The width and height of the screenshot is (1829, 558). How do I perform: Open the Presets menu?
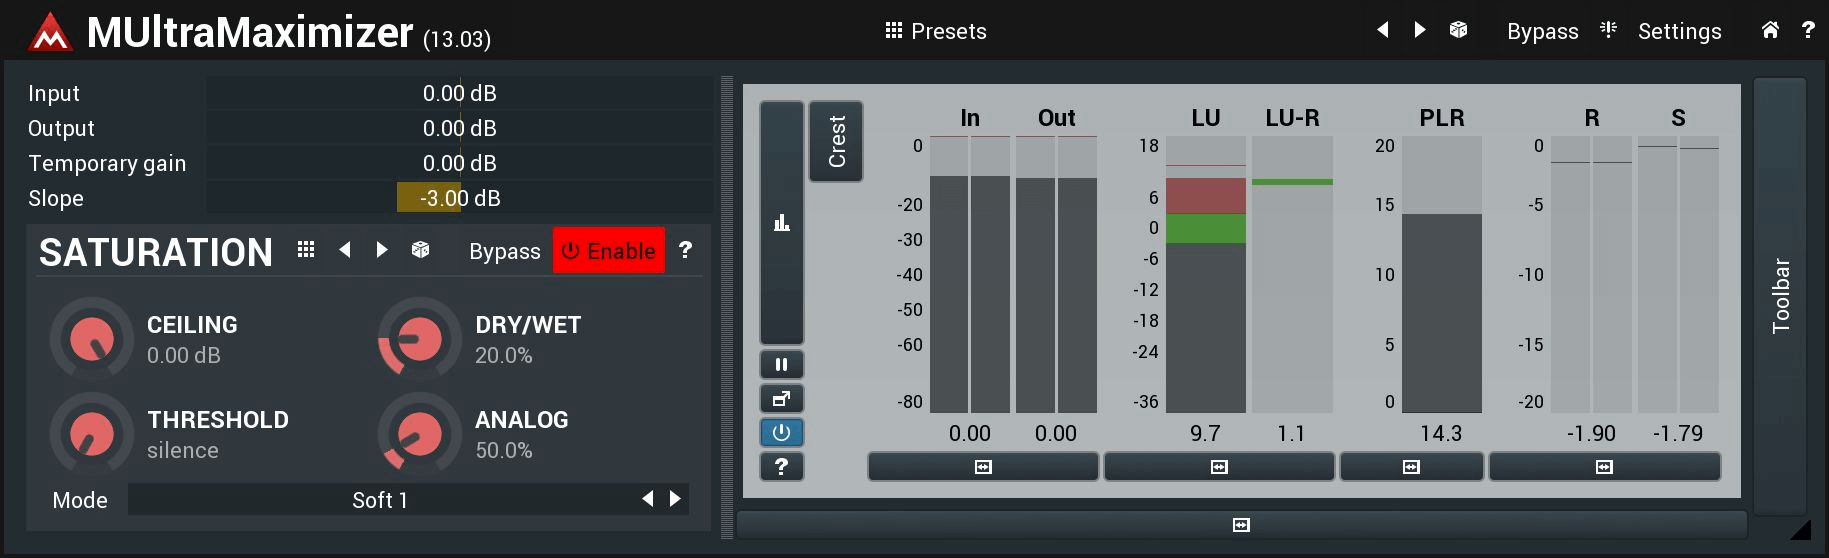[x=936, y=31]
